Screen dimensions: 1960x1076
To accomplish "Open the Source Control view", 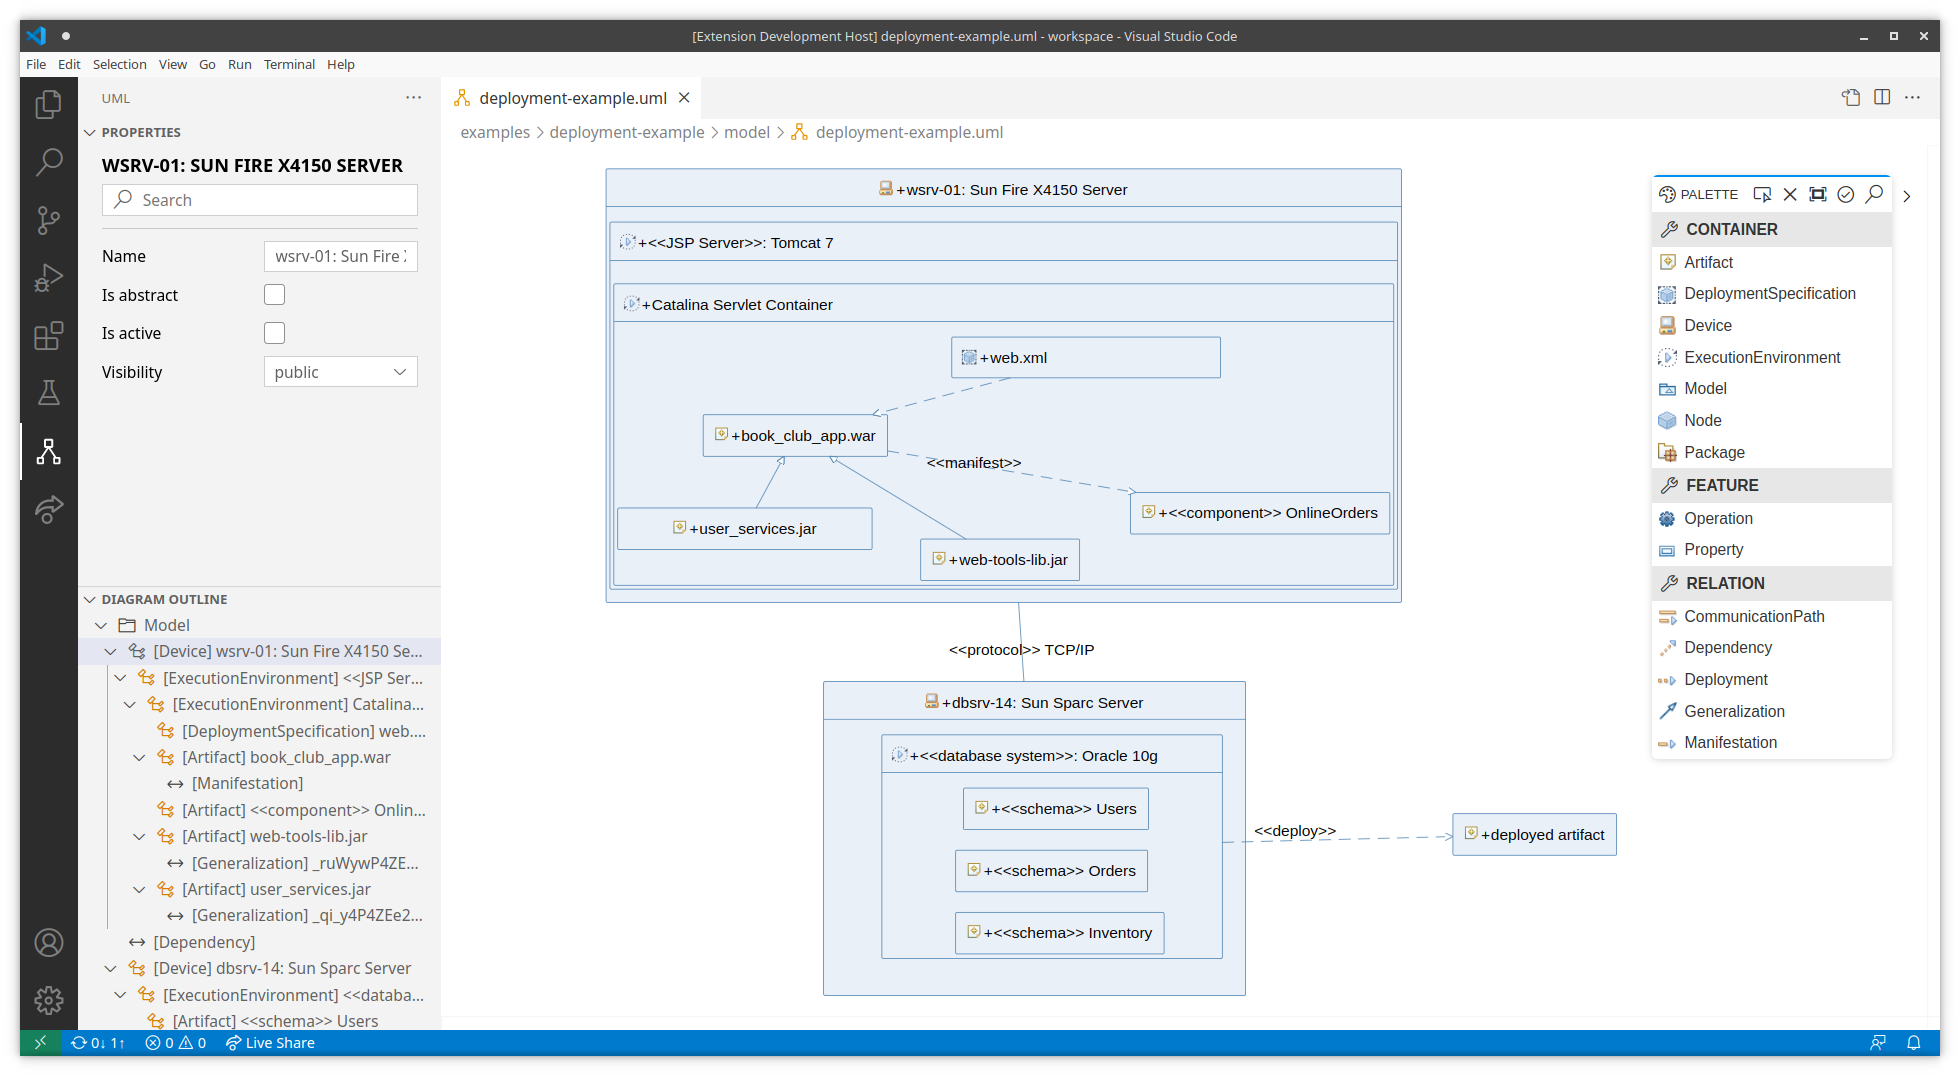I will pos(48,220).
